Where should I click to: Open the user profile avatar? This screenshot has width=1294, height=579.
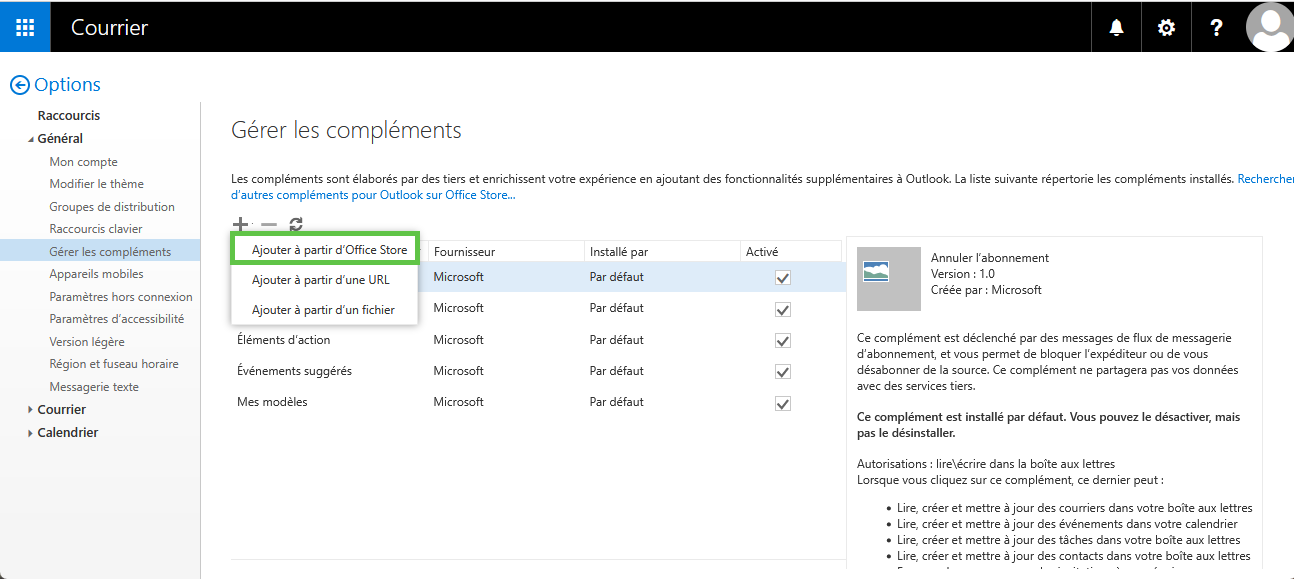[x=1269, y=27]
